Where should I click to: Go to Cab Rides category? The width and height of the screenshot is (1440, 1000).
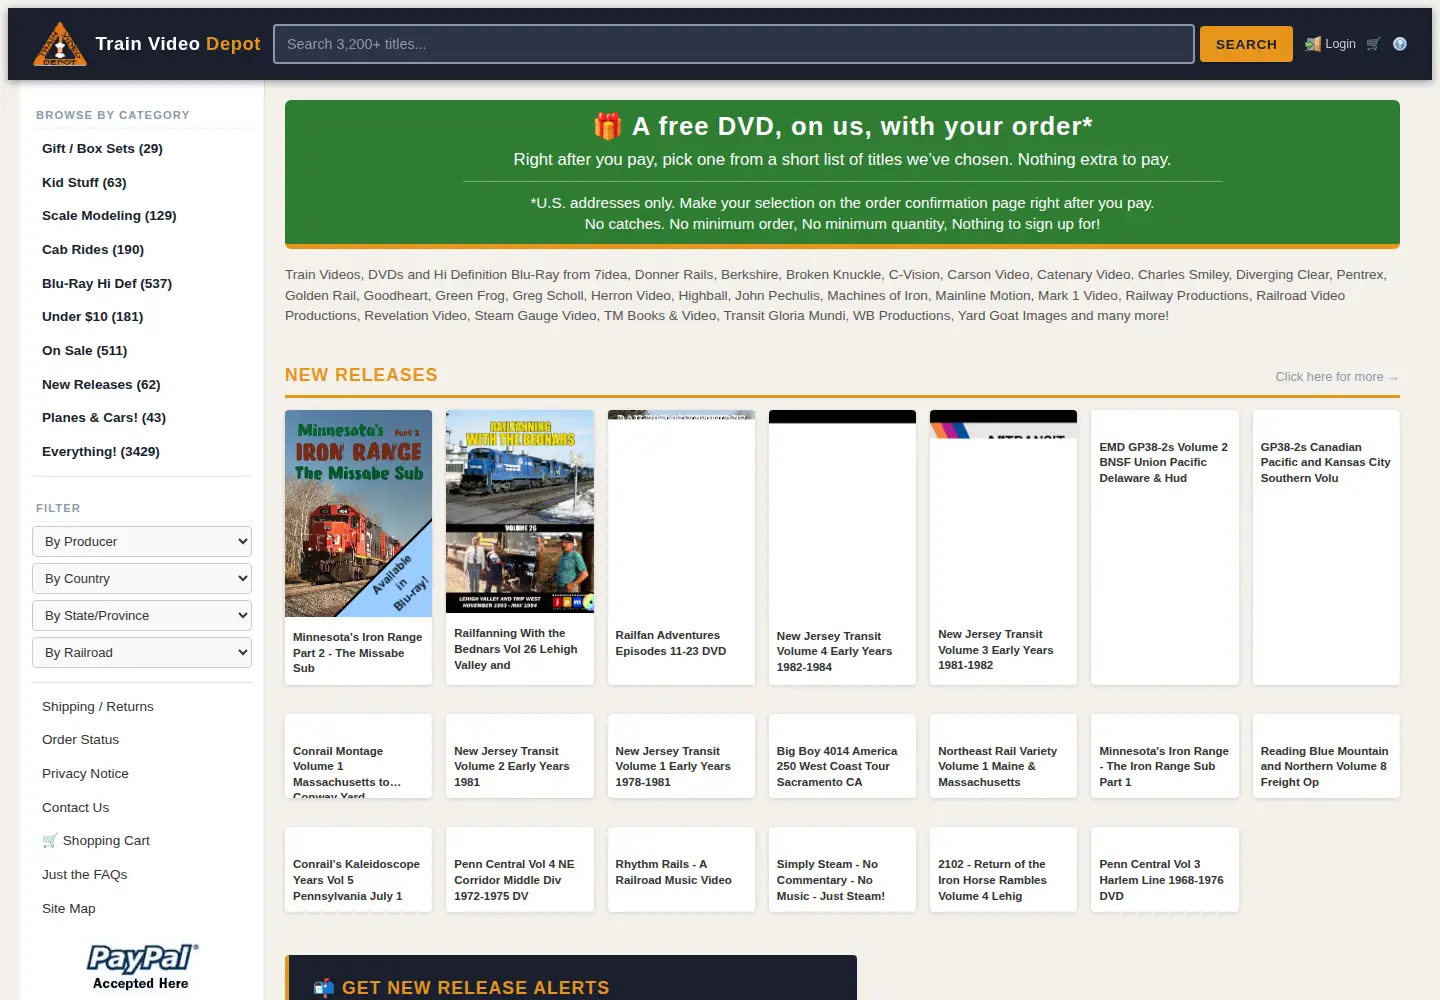93,250
